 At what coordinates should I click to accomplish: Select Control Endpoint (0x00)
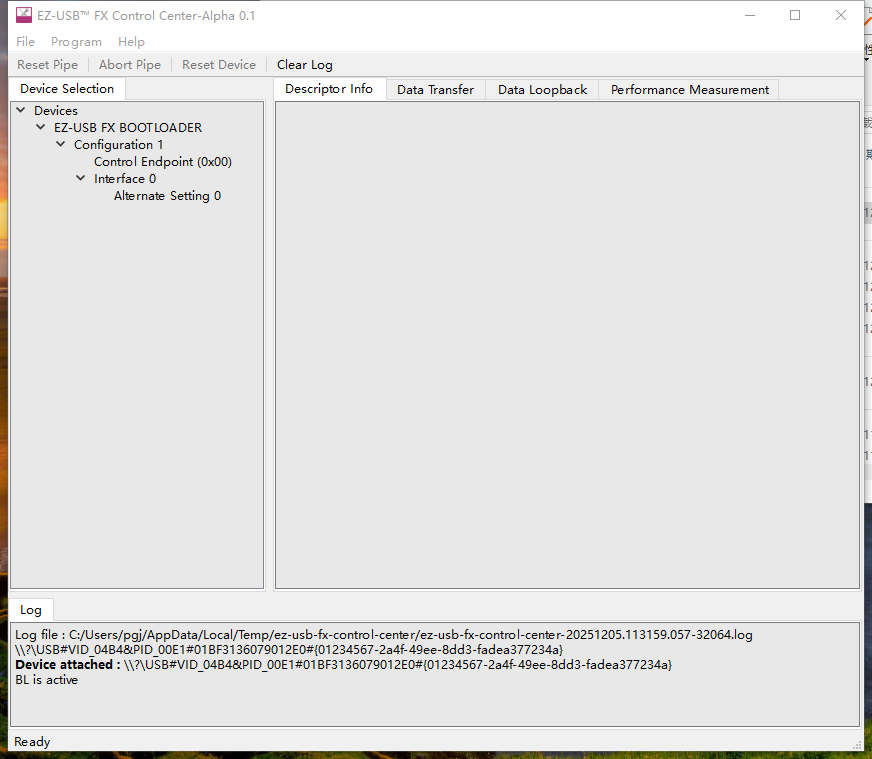click(x=162, y=162)
